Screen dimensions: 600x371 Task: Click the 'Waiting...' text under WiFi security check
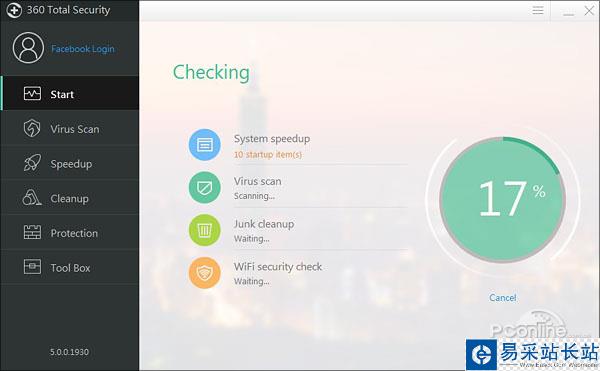251,282
